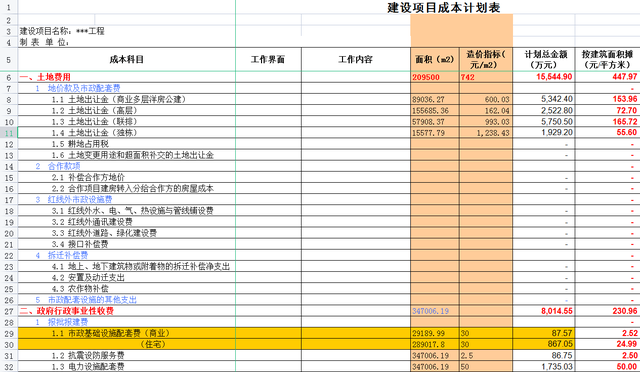Select the 1,735.03 amount cell

pos(544,367)
